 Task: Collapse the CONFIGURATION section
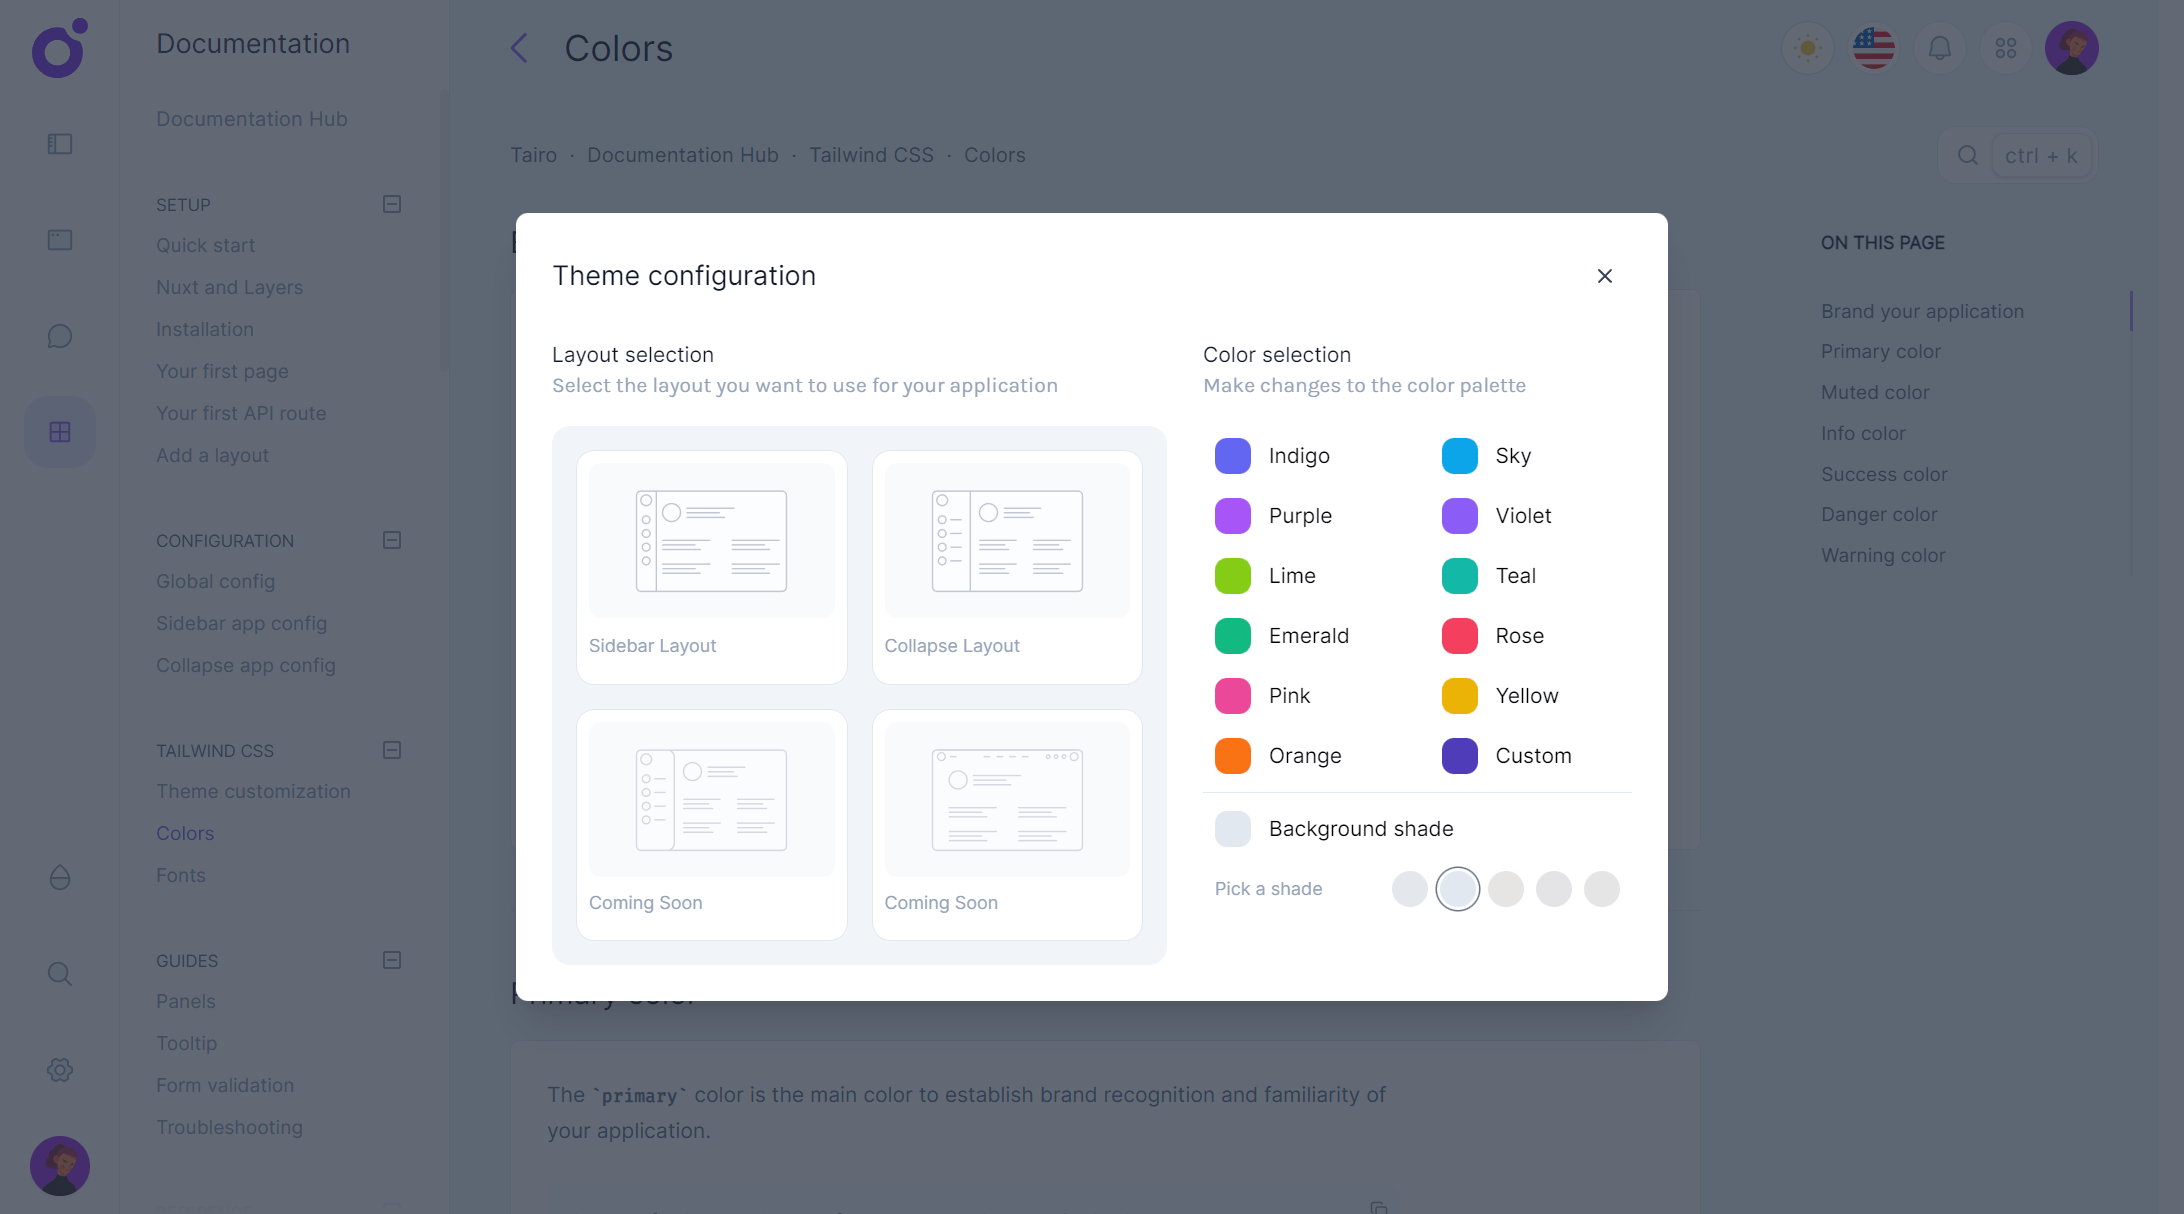pyautogui.click(x=392, y=540)
